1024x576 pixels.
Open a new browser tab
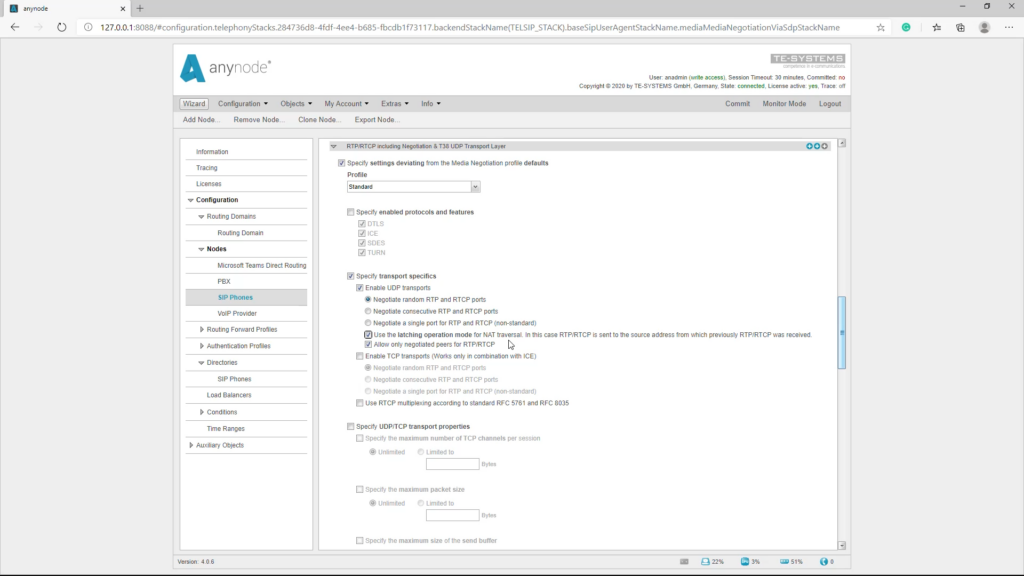pyautogui.click(x=140, y=8)
